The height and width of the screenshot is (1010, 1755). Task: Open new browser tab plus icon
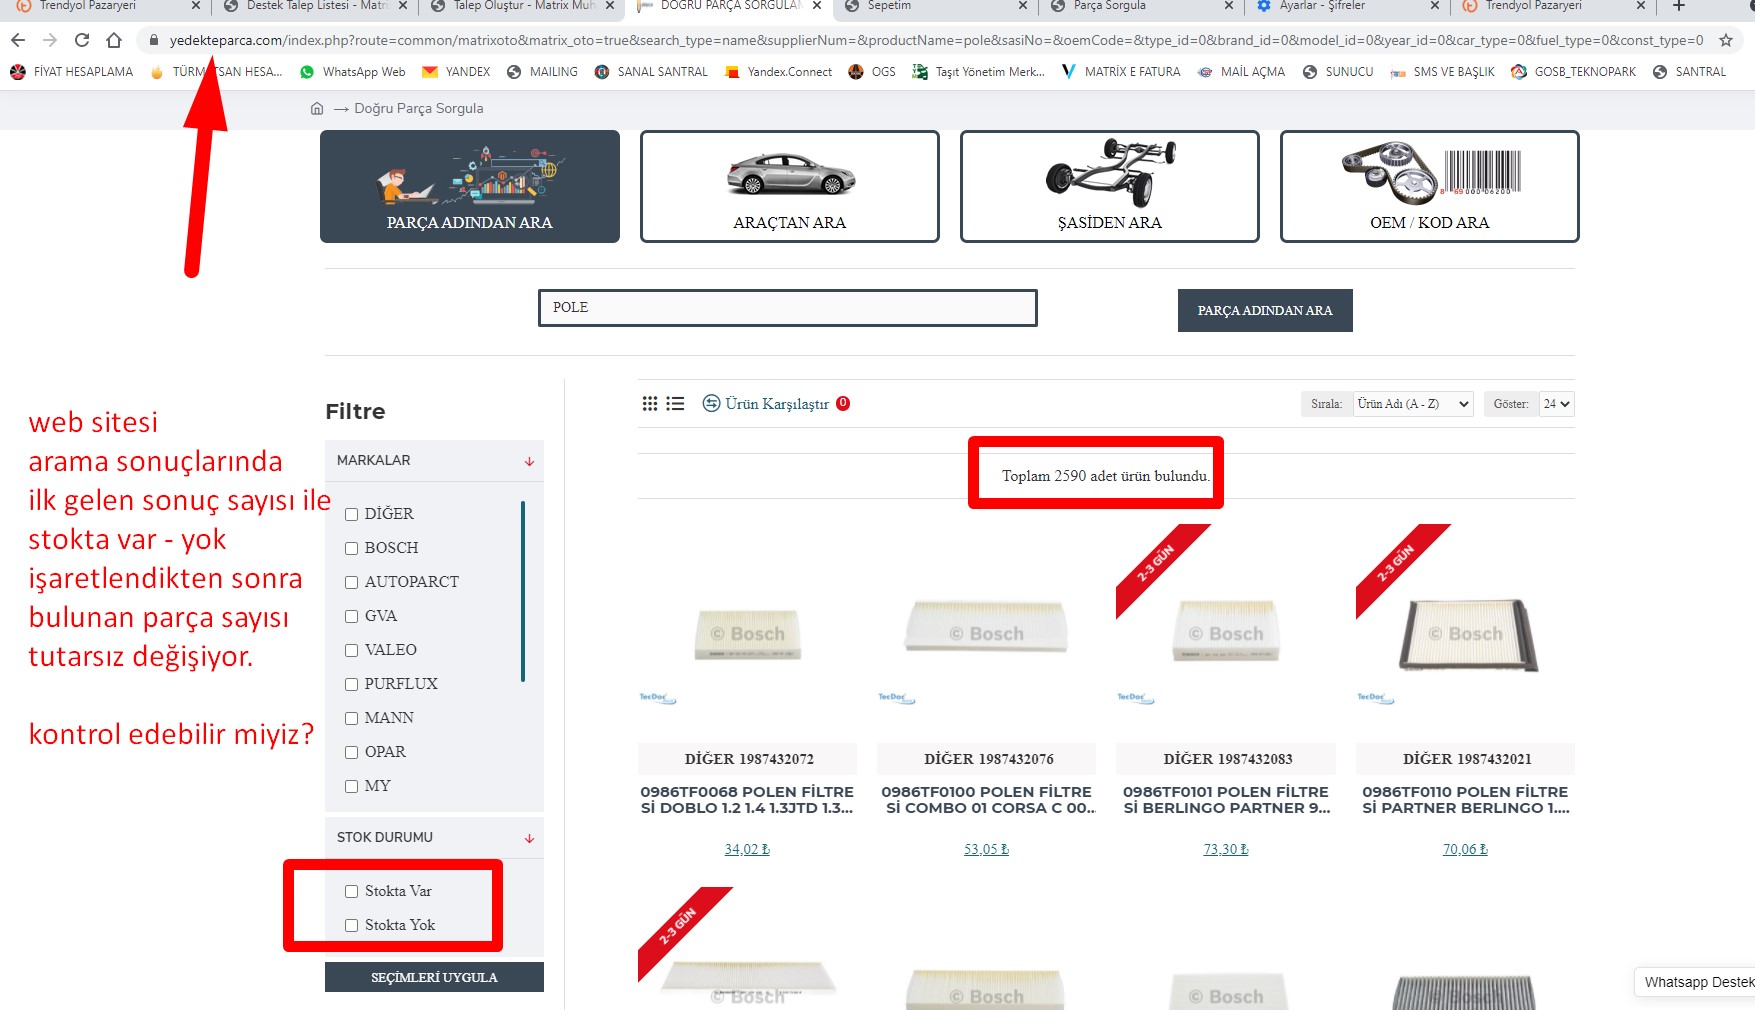(1678, 6)
